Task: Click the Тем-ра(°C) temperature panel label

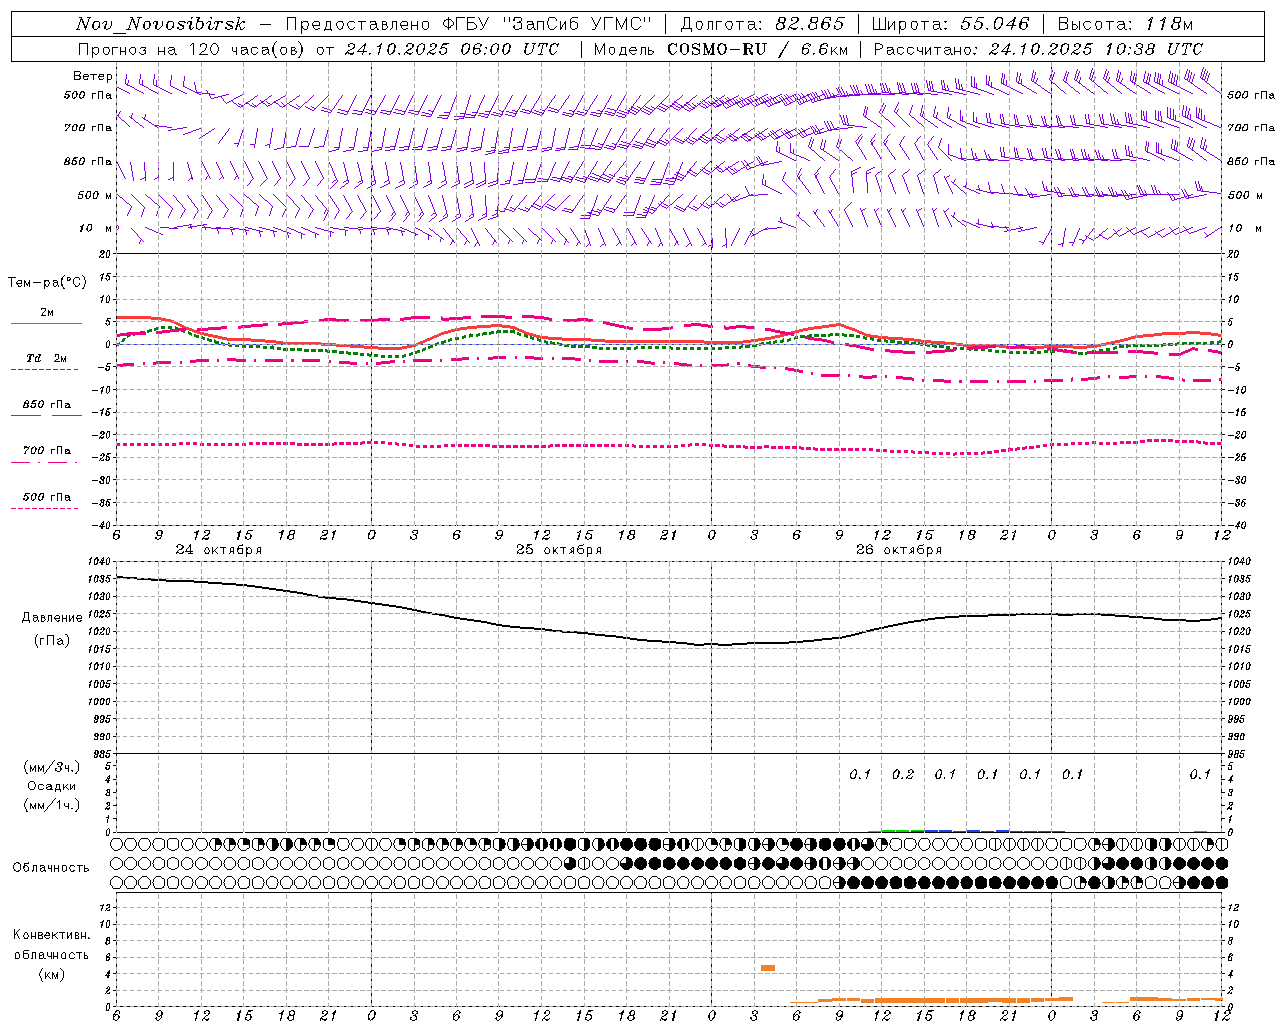Action: [x=47, y=283]
